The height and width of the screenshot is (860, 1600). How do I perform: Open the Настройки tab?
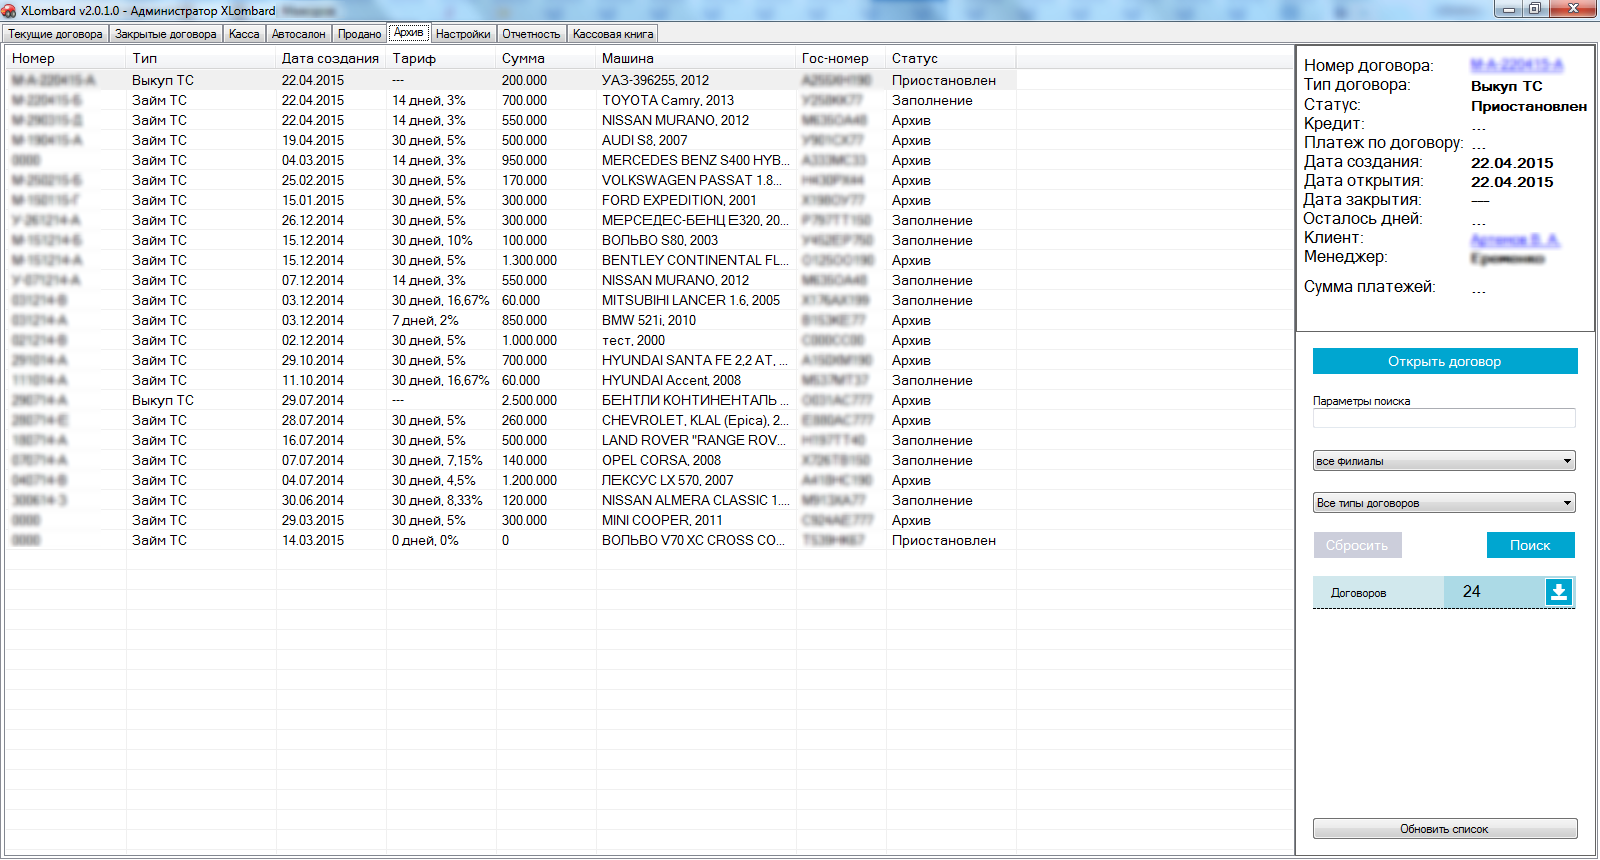[x=463, y=34]
